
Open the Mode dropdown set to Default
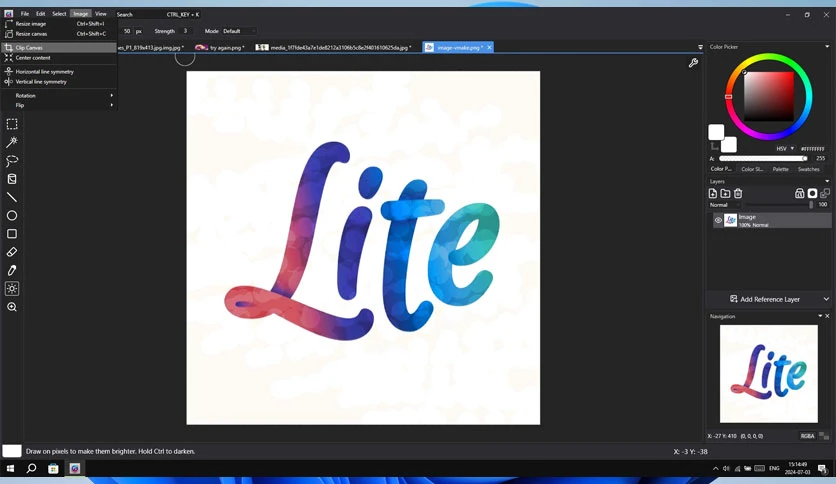pos(239,31)
